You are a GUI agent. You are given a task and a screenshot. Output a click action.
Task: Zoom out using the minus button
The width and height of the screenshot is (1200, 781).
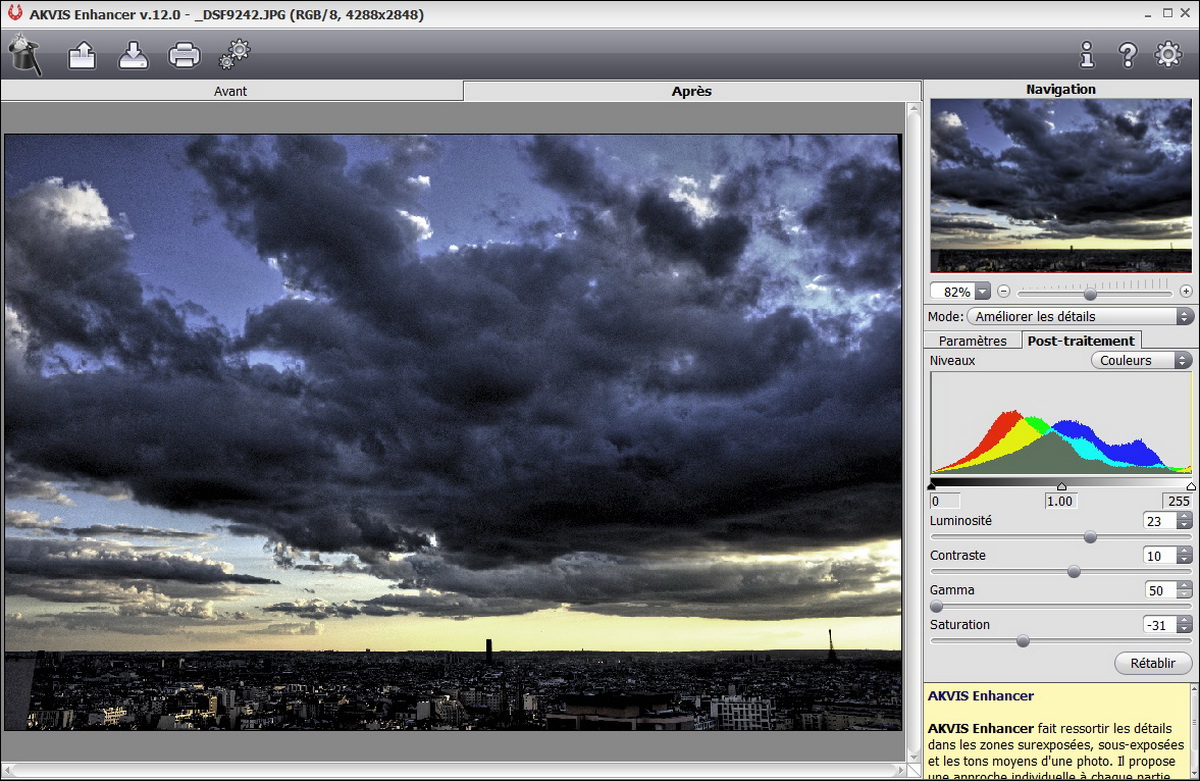click(x=1003, y=292)
